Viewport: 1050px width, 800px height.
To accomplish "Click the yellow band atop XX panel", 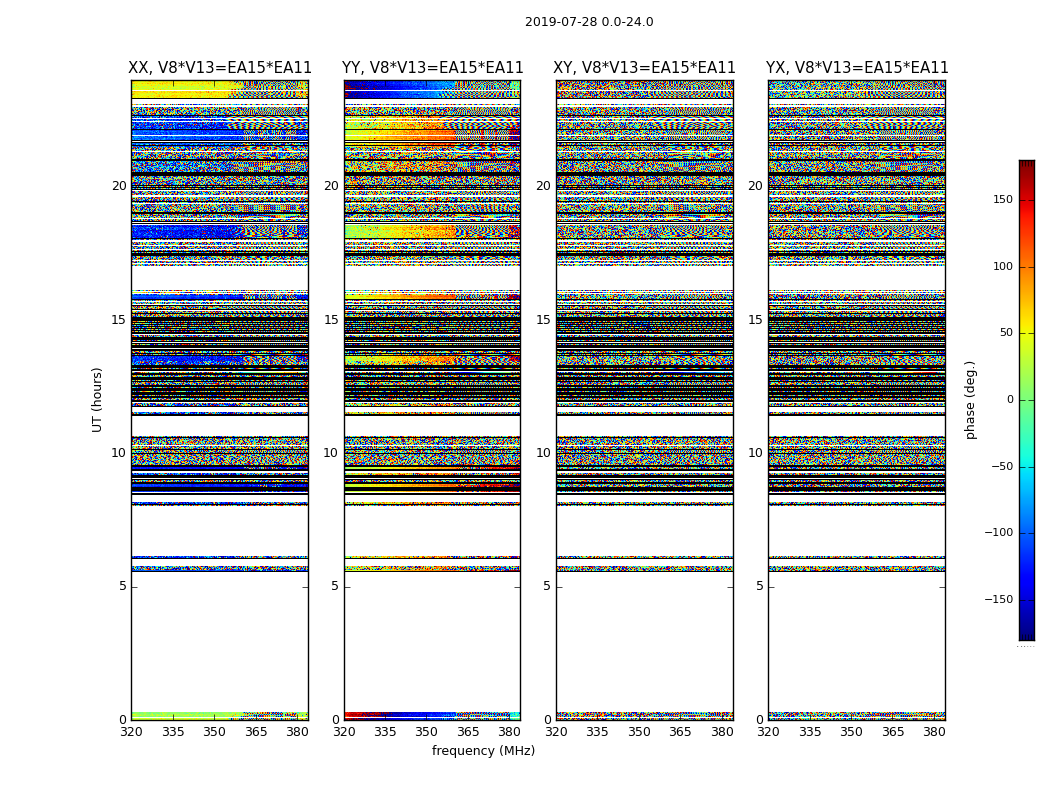I will [181, 89].
